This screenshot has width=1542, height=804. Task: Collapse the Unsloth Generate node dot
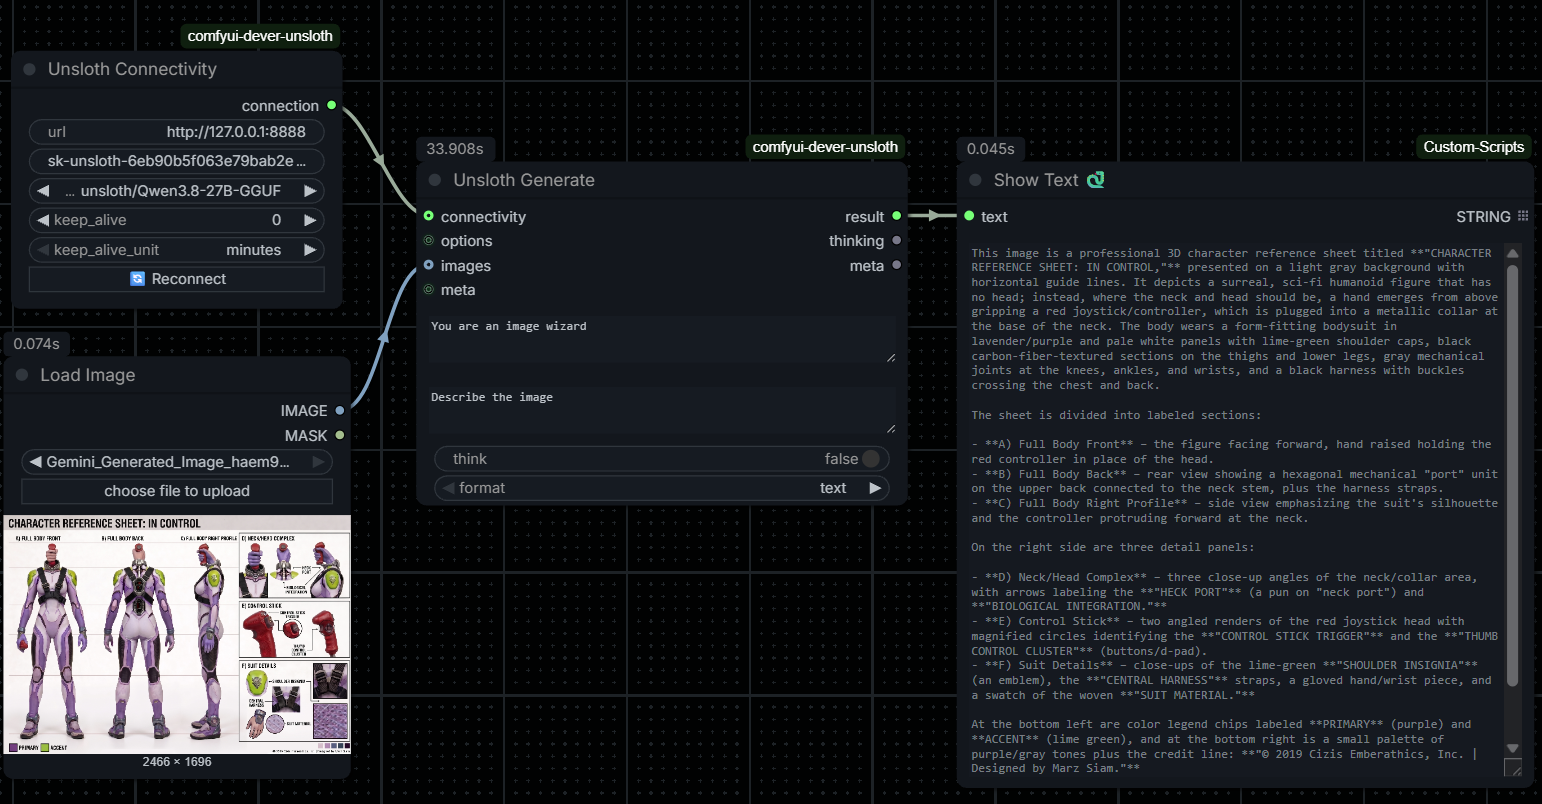tap(435, 180)
